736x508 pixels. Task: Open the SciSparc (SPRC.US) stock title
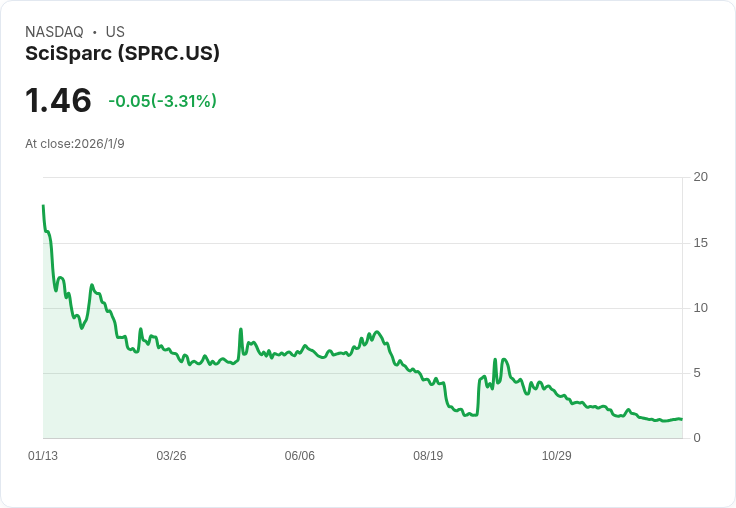122,54
